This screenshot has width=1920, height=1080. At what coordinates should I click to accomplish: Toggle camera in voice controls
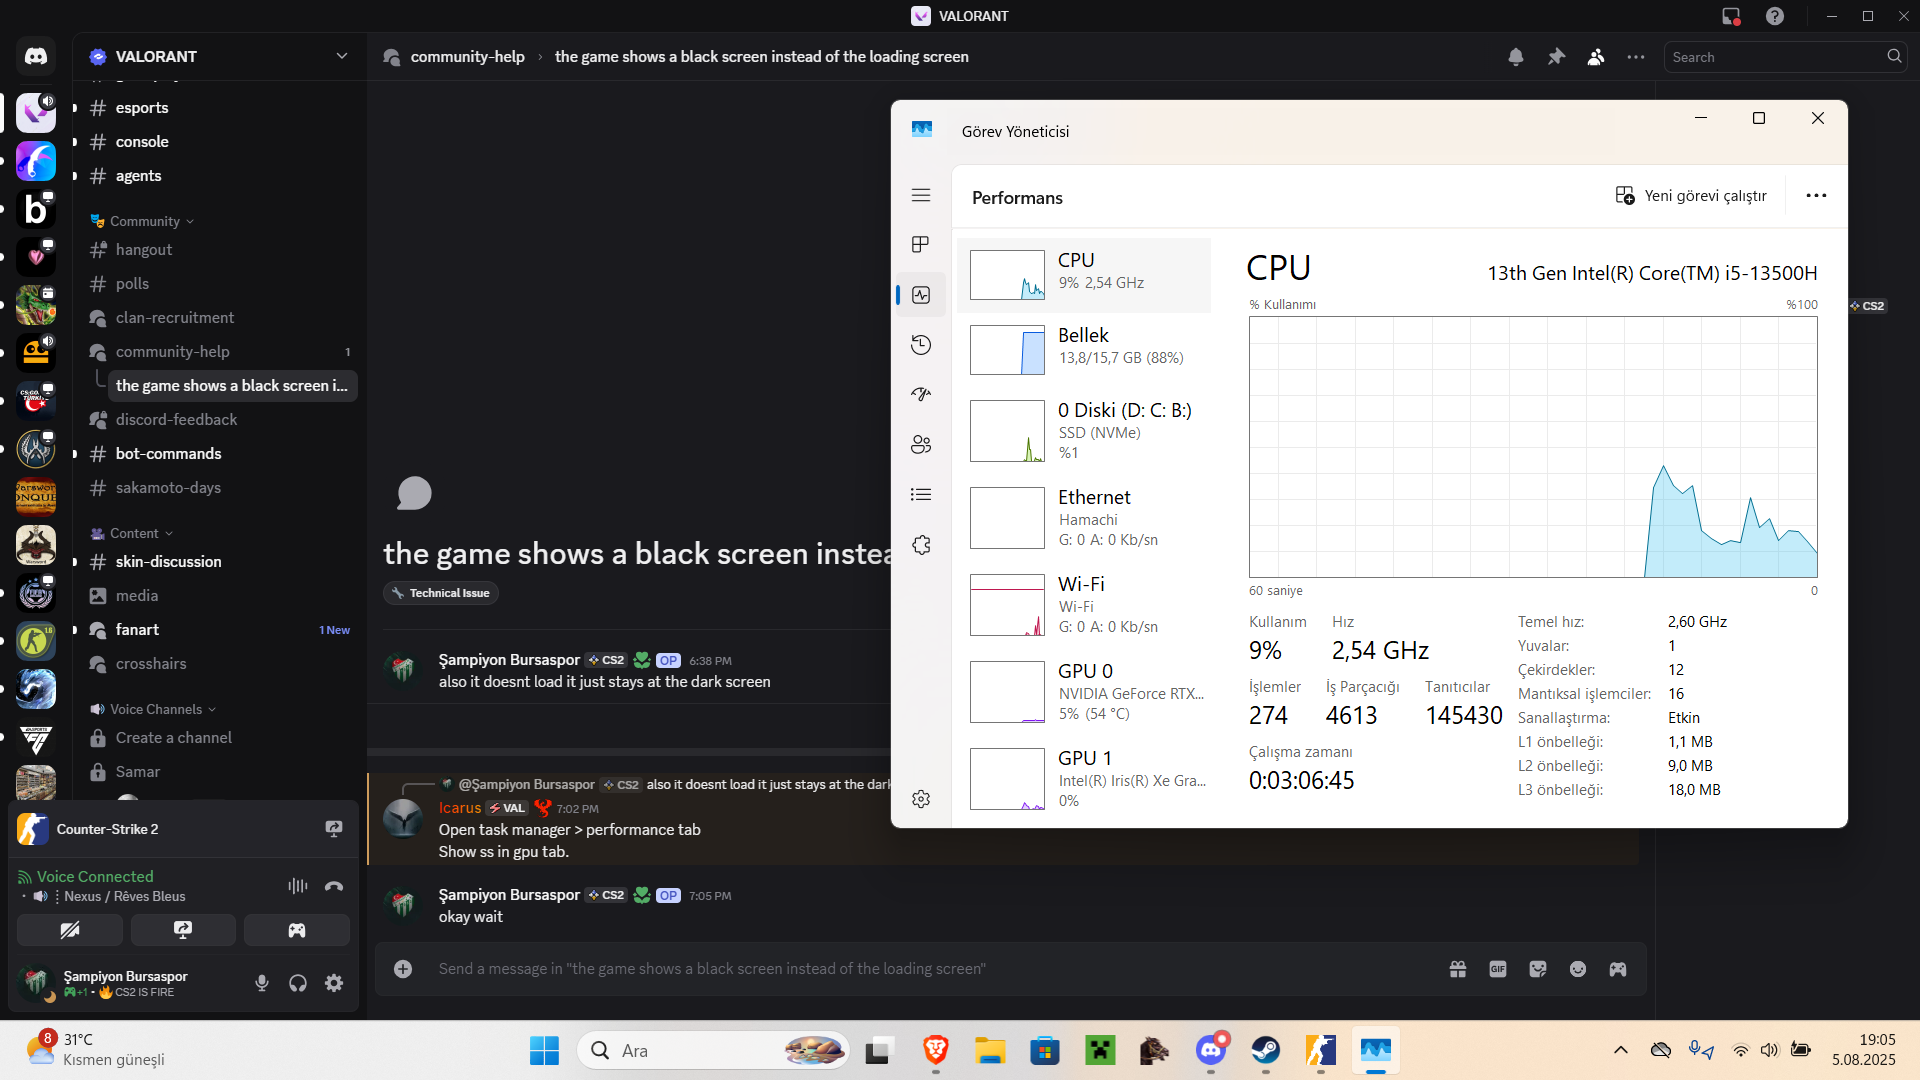[70, 930]
